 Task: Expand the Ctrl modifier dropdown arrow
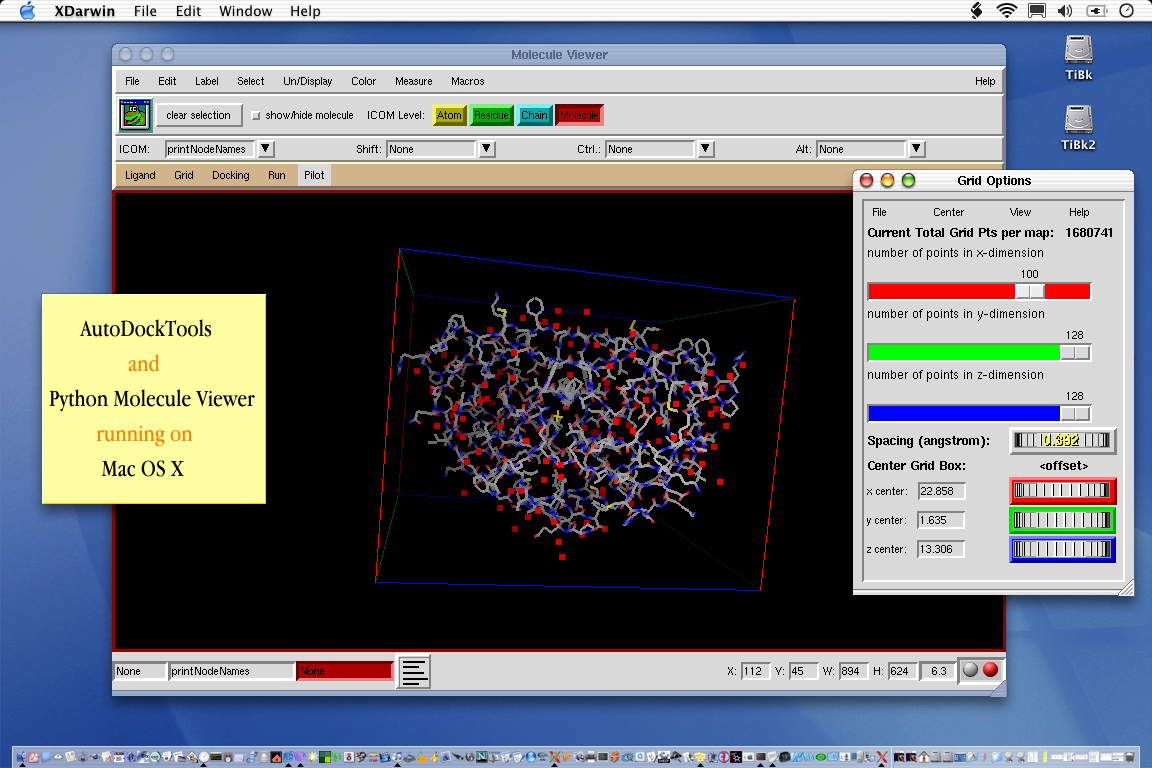coord(705,149)
